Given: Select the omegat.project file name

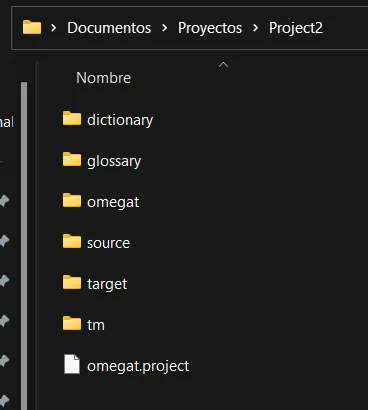Looking at the screenshot, I should pos(138,366).
